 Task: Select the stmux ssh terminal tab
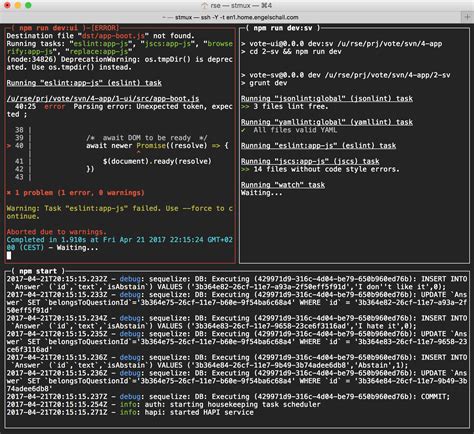(230, 17)
